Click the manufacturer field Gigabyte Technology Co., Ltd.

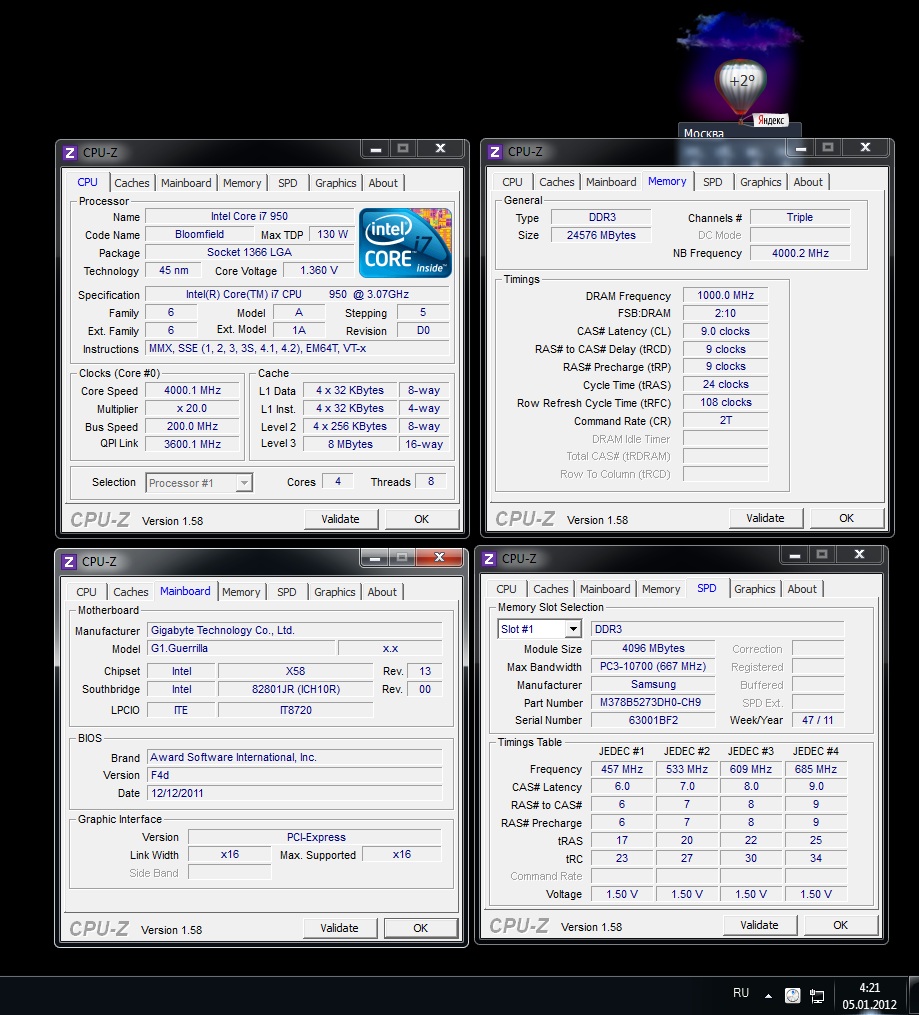tap(294, 630)
